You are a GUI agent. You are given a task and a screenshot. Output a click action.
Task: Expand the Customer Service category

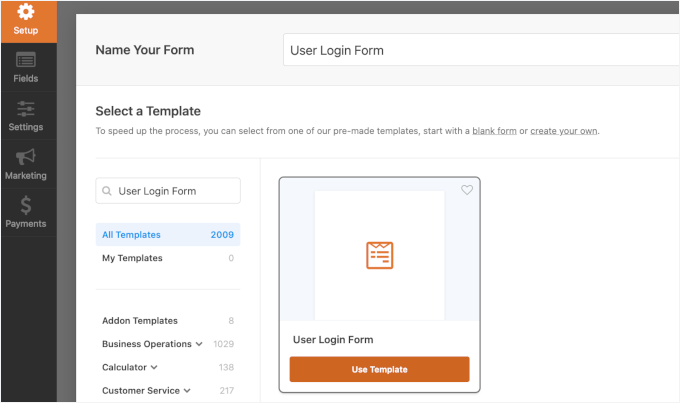187,391
